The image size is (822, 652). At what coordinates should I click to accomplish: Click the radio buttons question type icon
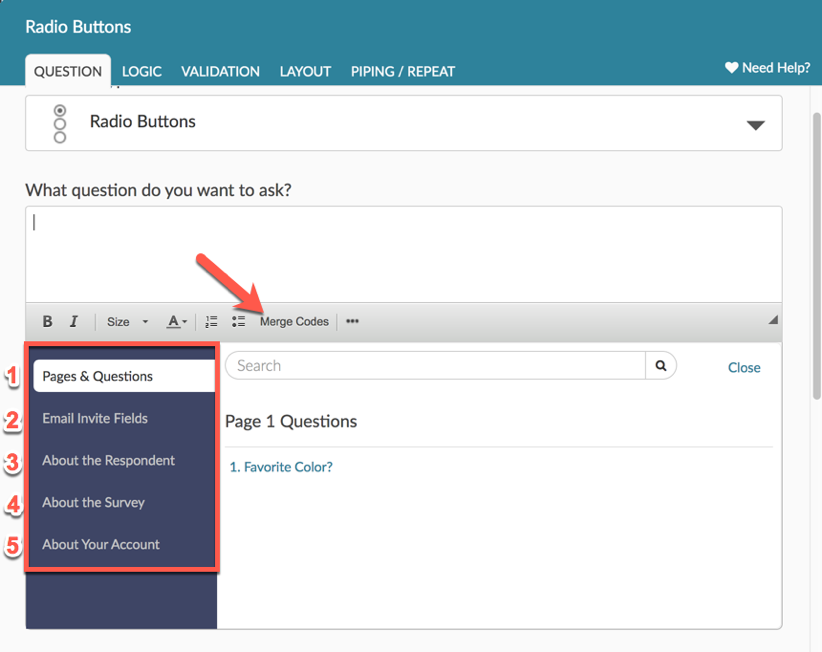click(60, 123)
